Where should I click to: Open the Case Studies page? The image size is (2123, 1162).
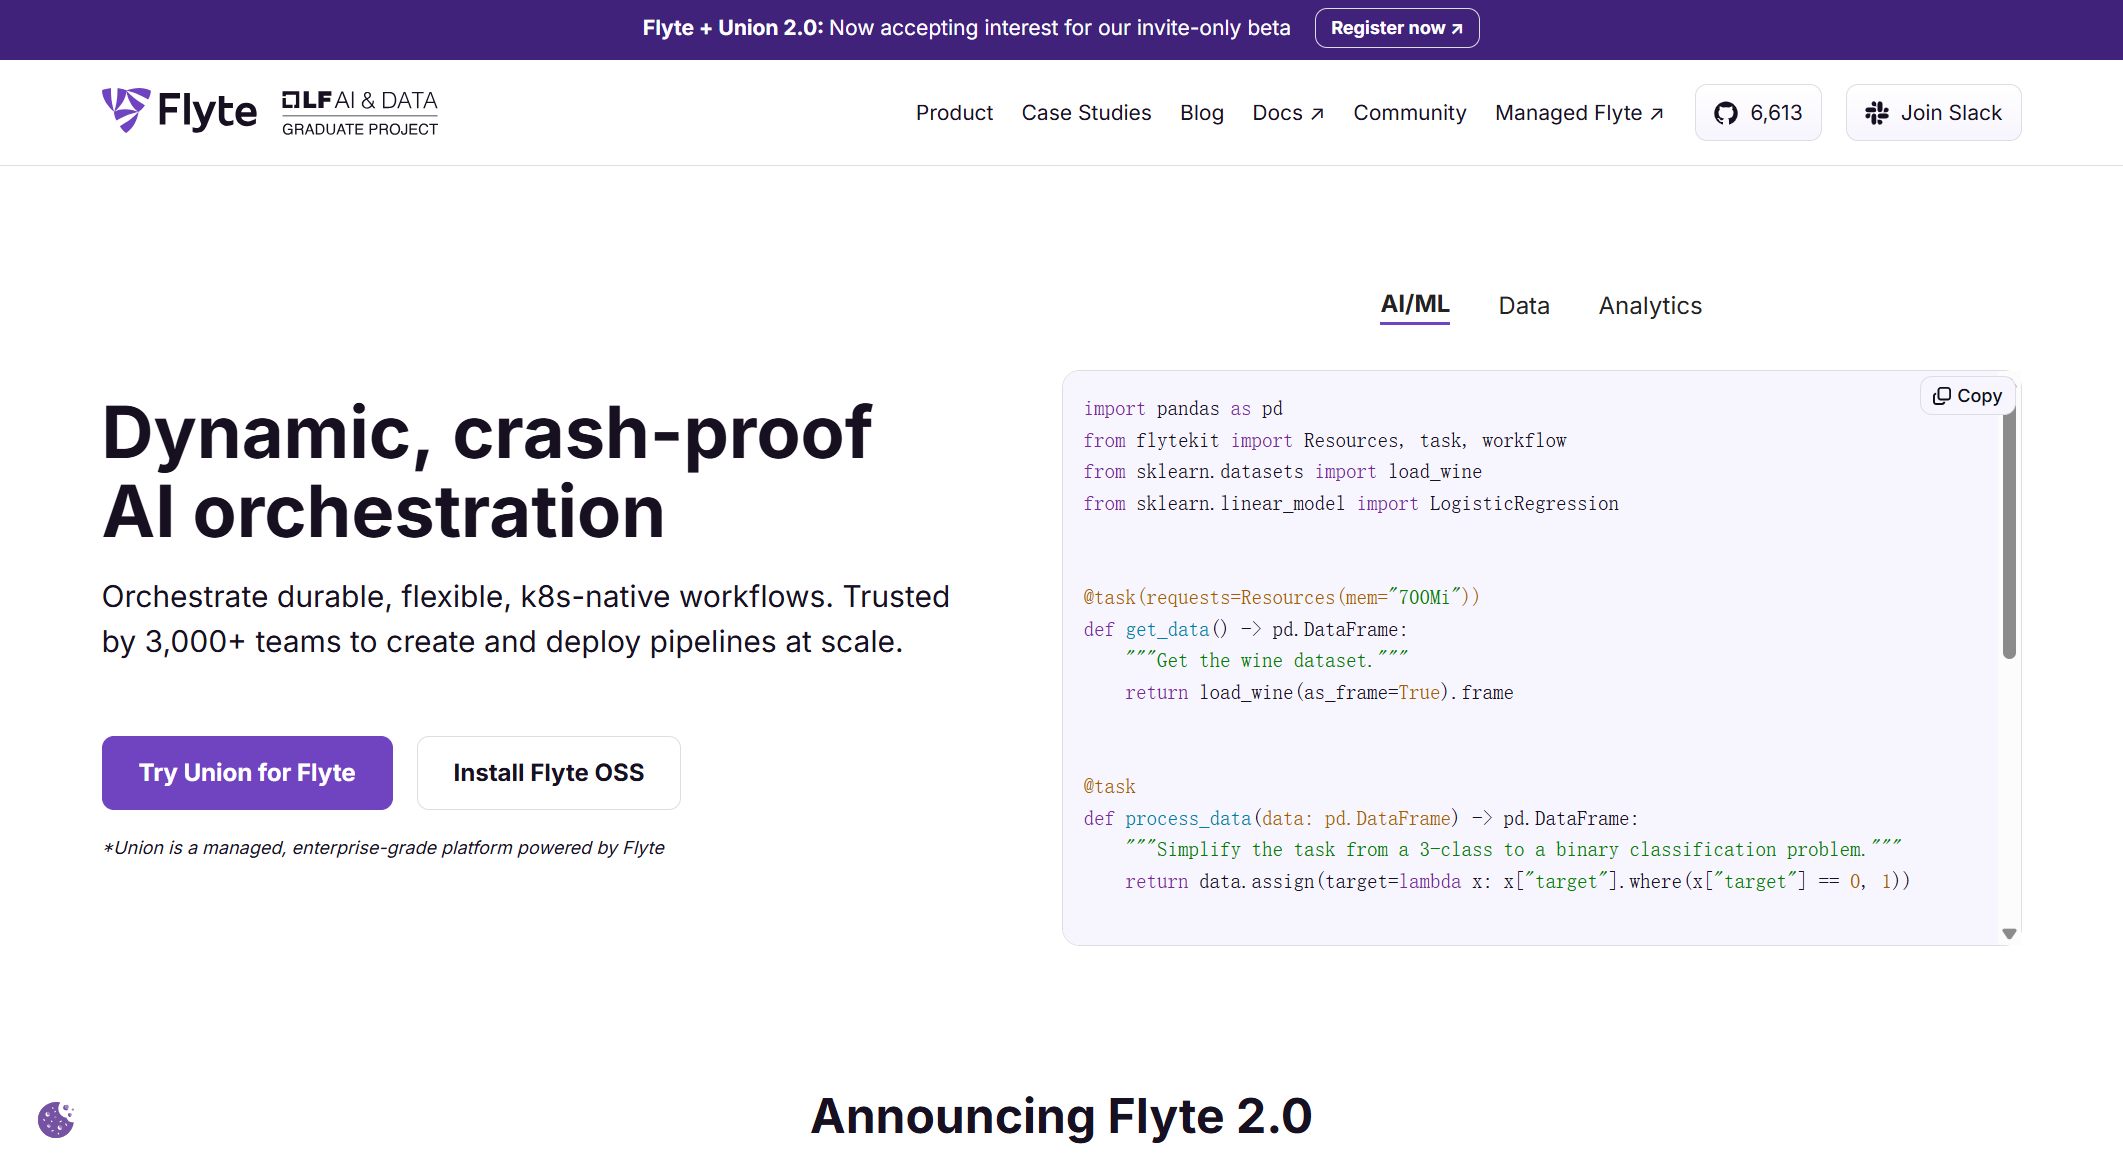pyautogui.click(x=1085, y=113)
